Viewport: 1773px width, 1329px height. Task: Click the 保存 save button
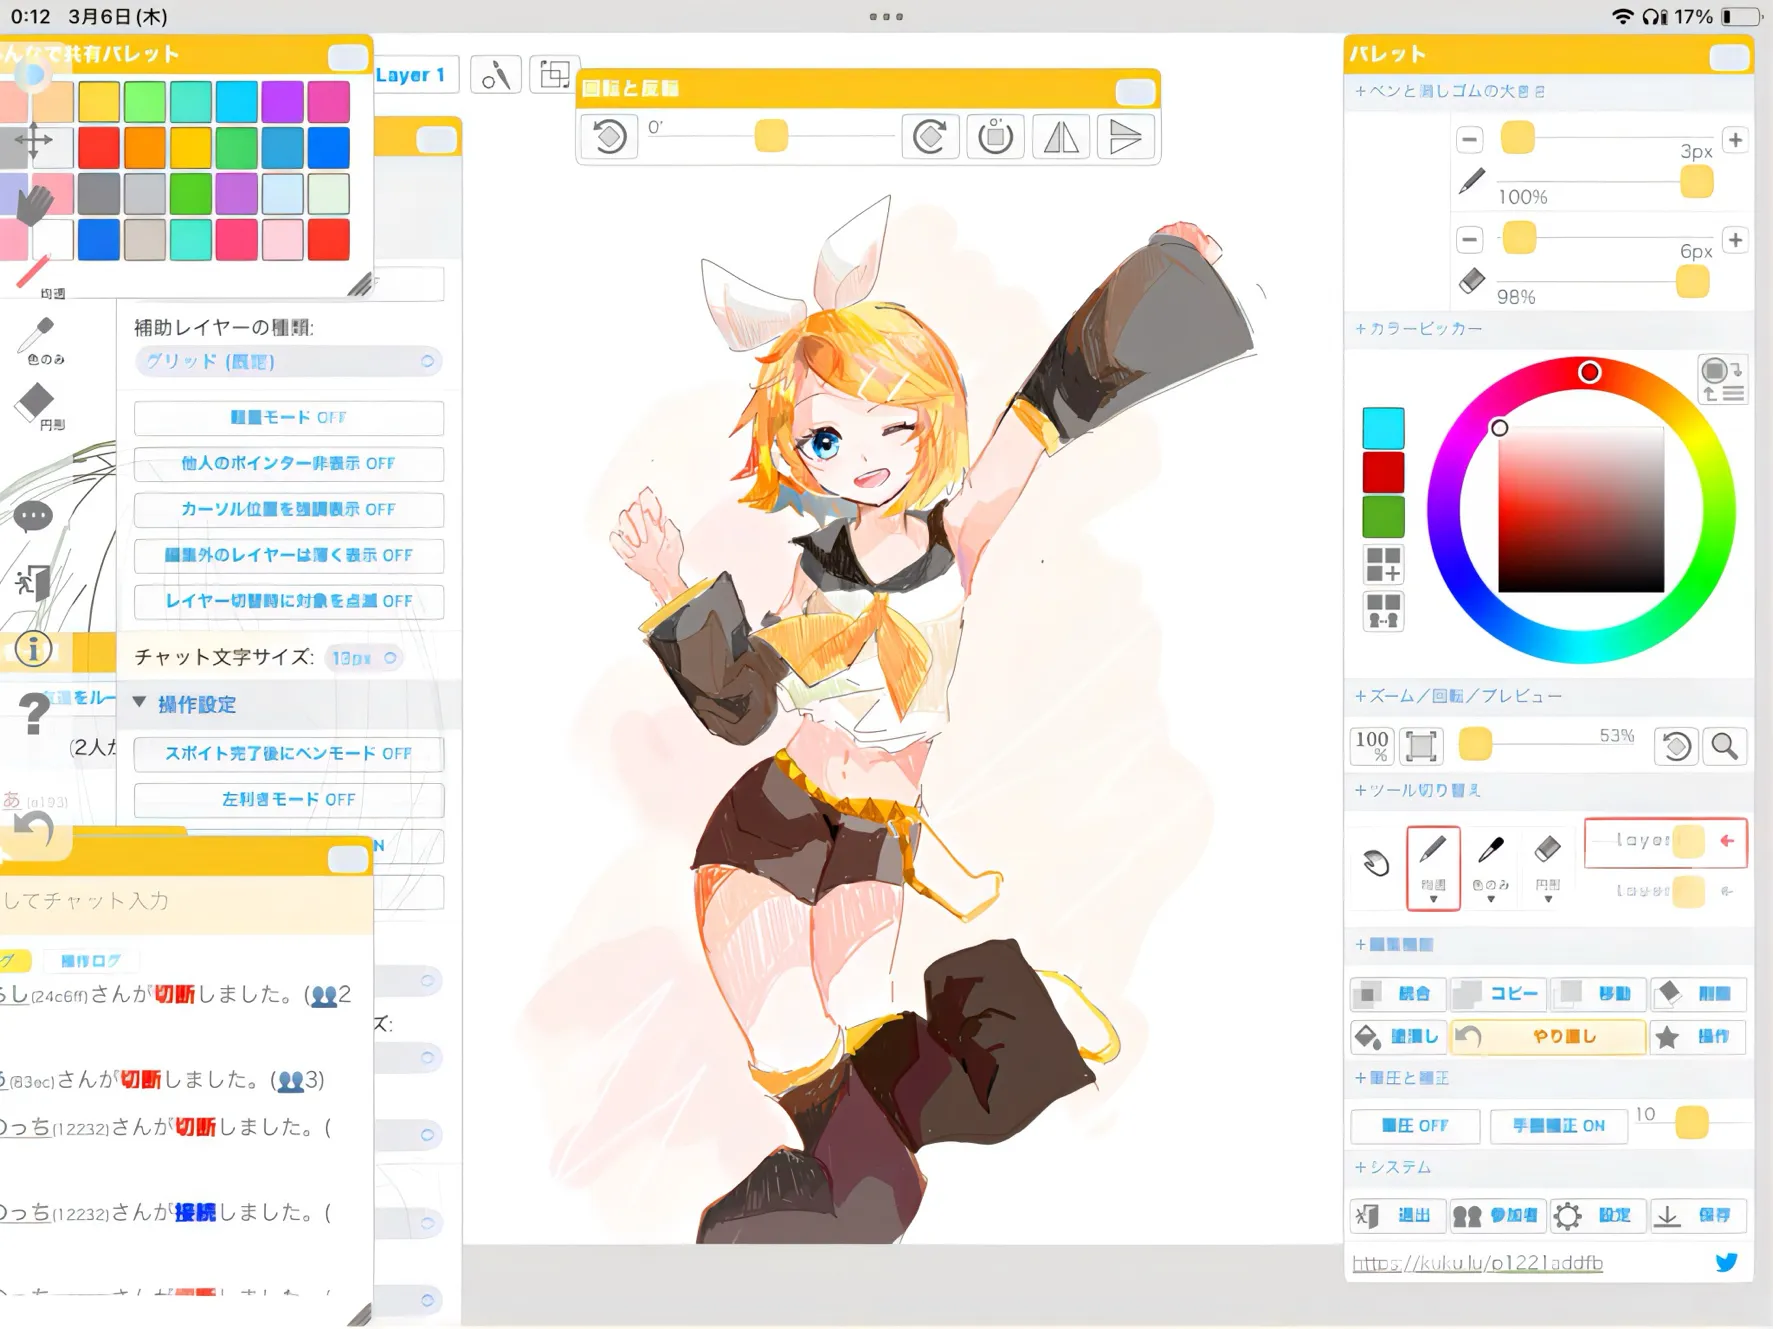pyautogui.click(x=1697, y=1215)
